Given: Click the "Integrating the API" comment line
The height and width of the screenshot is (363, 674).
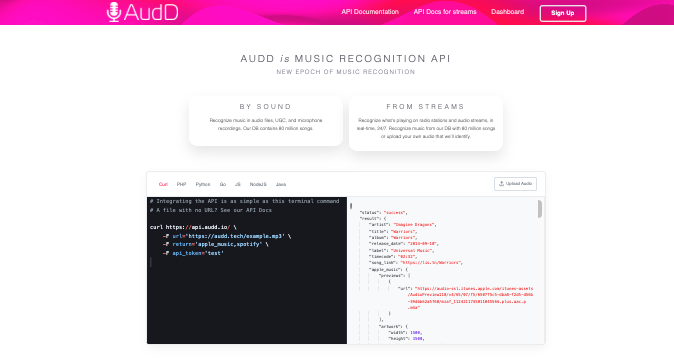Looking at the screenshot, I should pyautogui.click(x=245, y=201).
